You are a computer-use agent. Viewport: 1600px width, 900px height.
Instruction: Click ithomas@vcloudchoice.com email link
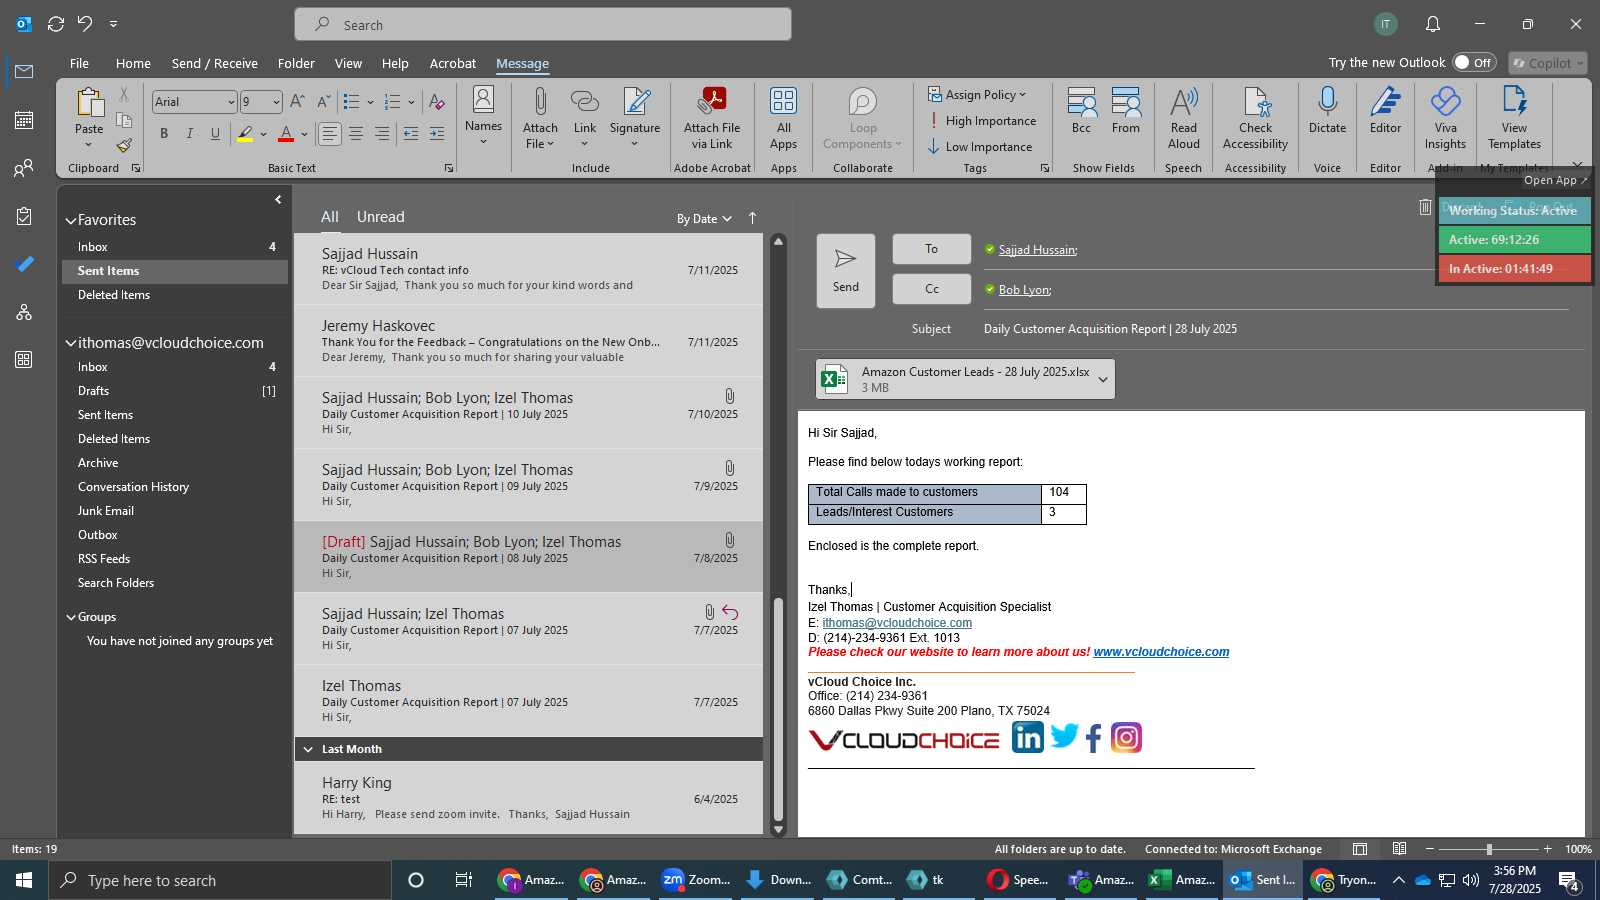click(x=897, y=623)
